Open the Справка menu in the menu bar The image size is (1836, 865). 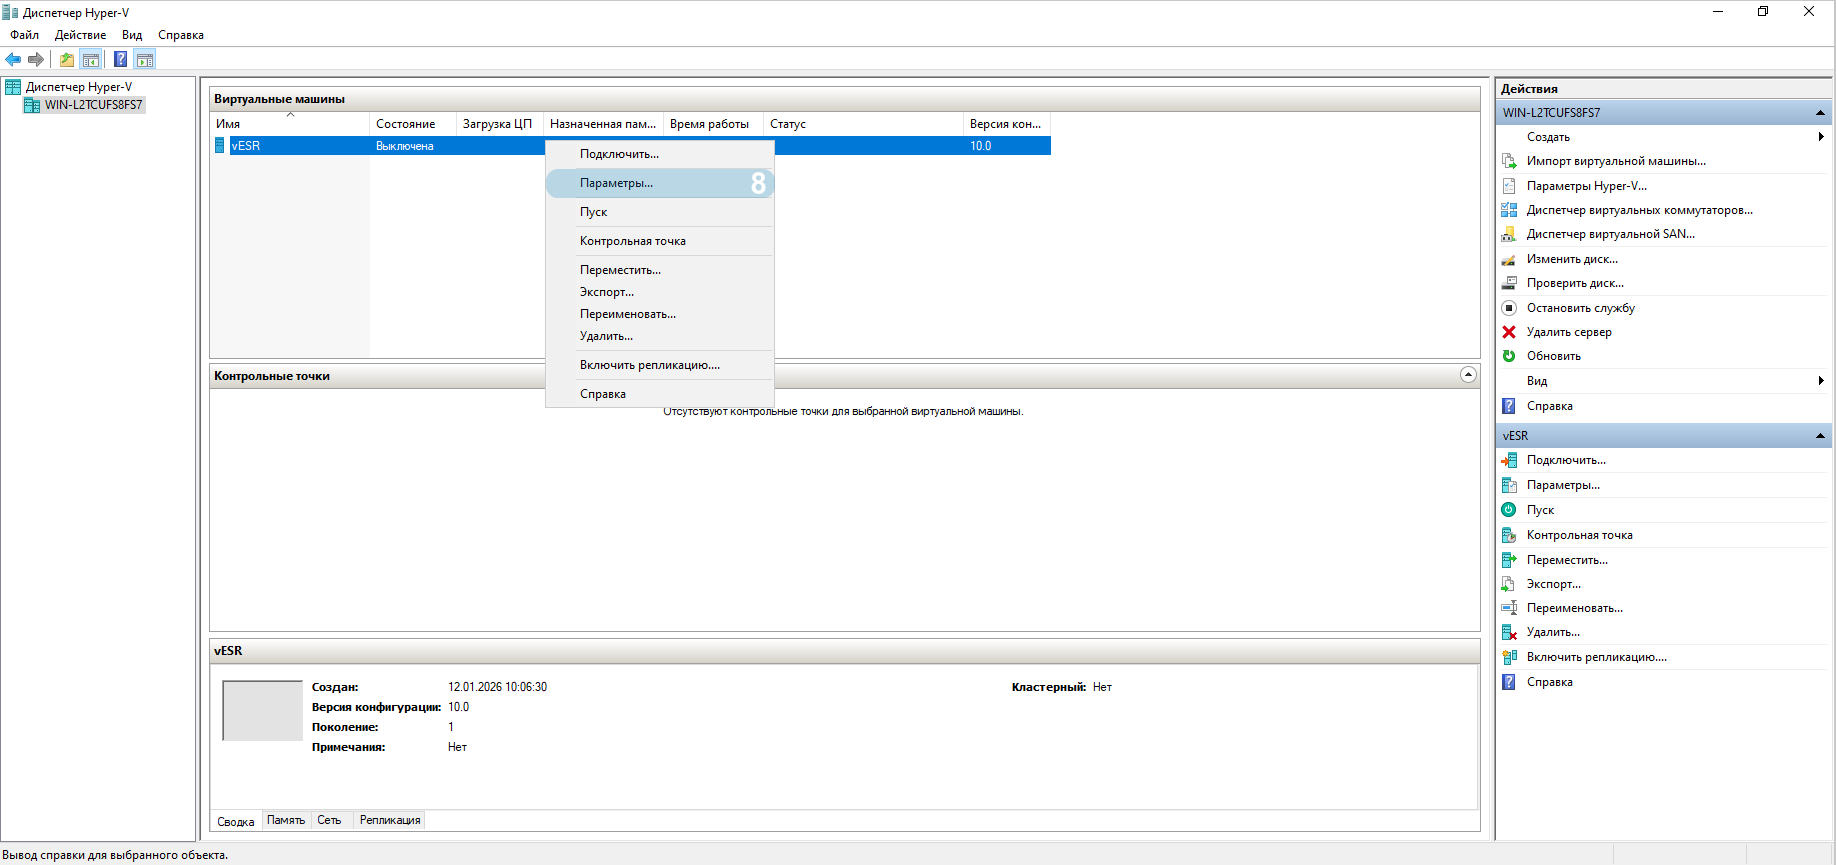[x=181, y=35]
